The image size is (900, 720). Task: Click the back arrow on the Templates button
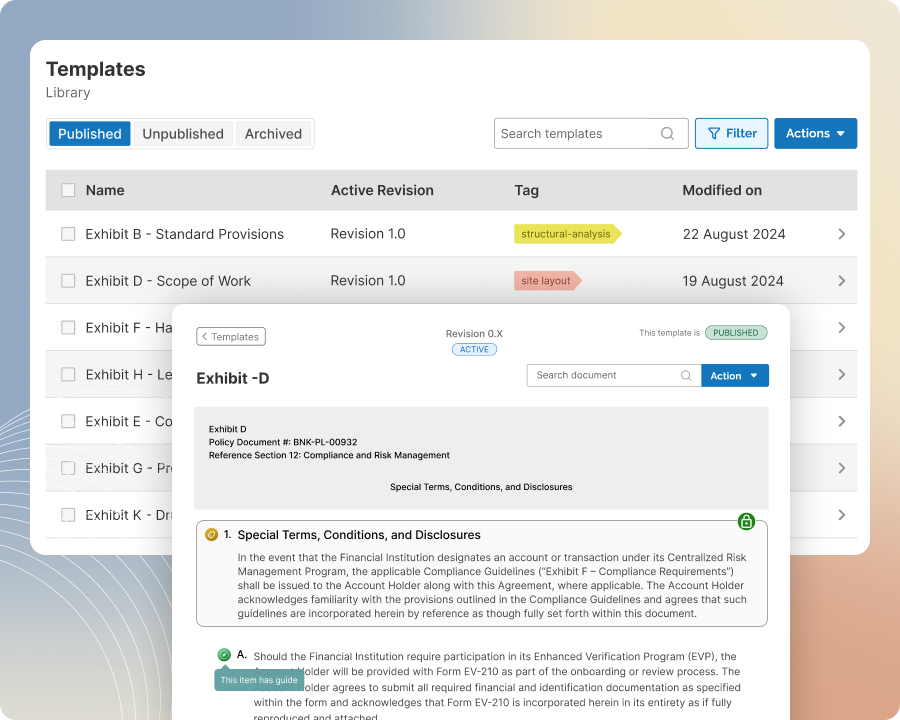204,336
